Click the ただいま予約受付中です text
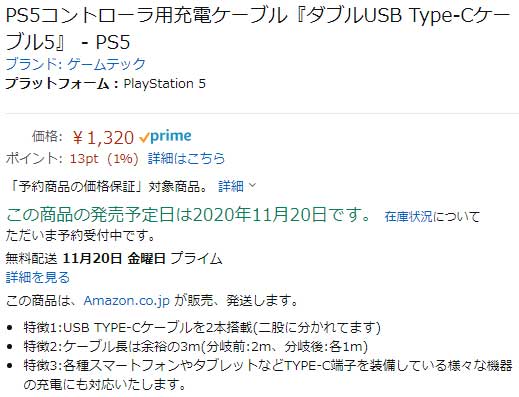Viewport: 519px width, 397px height. pos(80,236)
